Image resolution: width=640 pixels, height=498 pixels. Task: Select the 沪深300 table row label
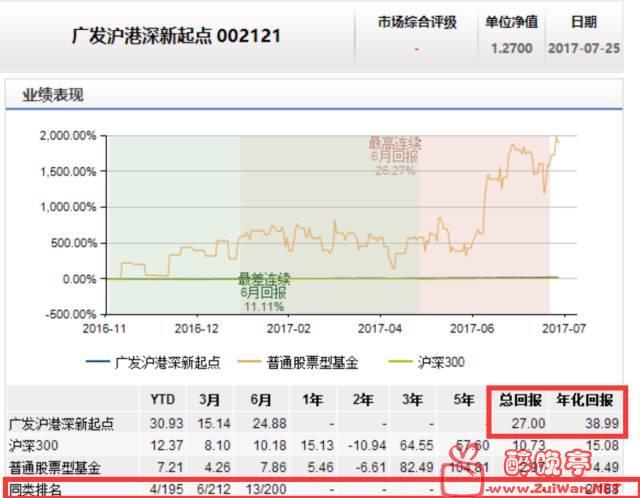click(33, 445)
